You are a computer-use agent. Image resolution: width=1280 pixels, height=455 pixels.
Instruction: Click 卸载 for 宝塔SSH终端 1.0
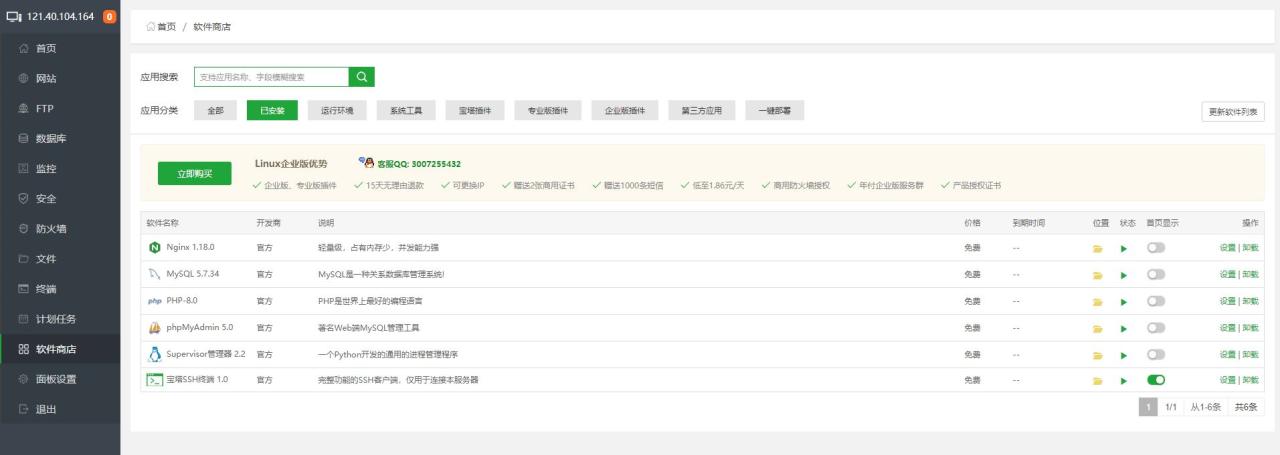coord(1250,379)
